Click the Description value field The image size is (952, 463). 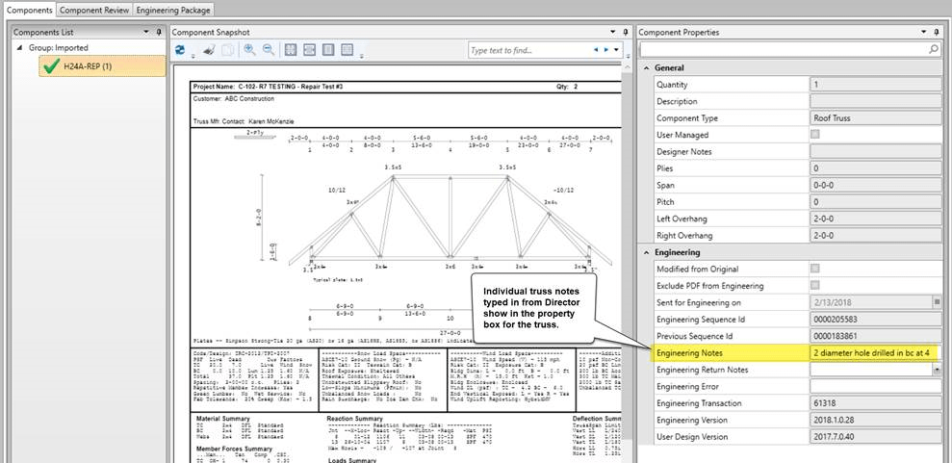click(x=876, y=101)
